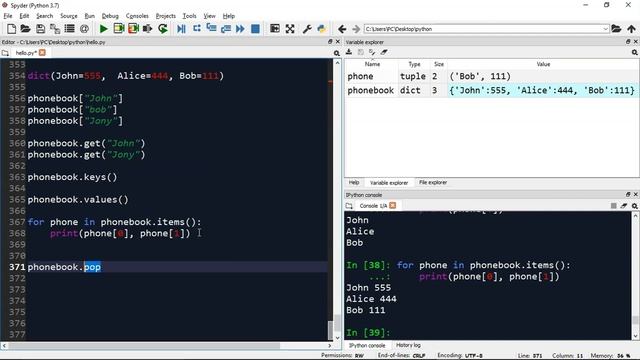Open the File menu
The image size is (640, 360).
[x=8, y=16]
